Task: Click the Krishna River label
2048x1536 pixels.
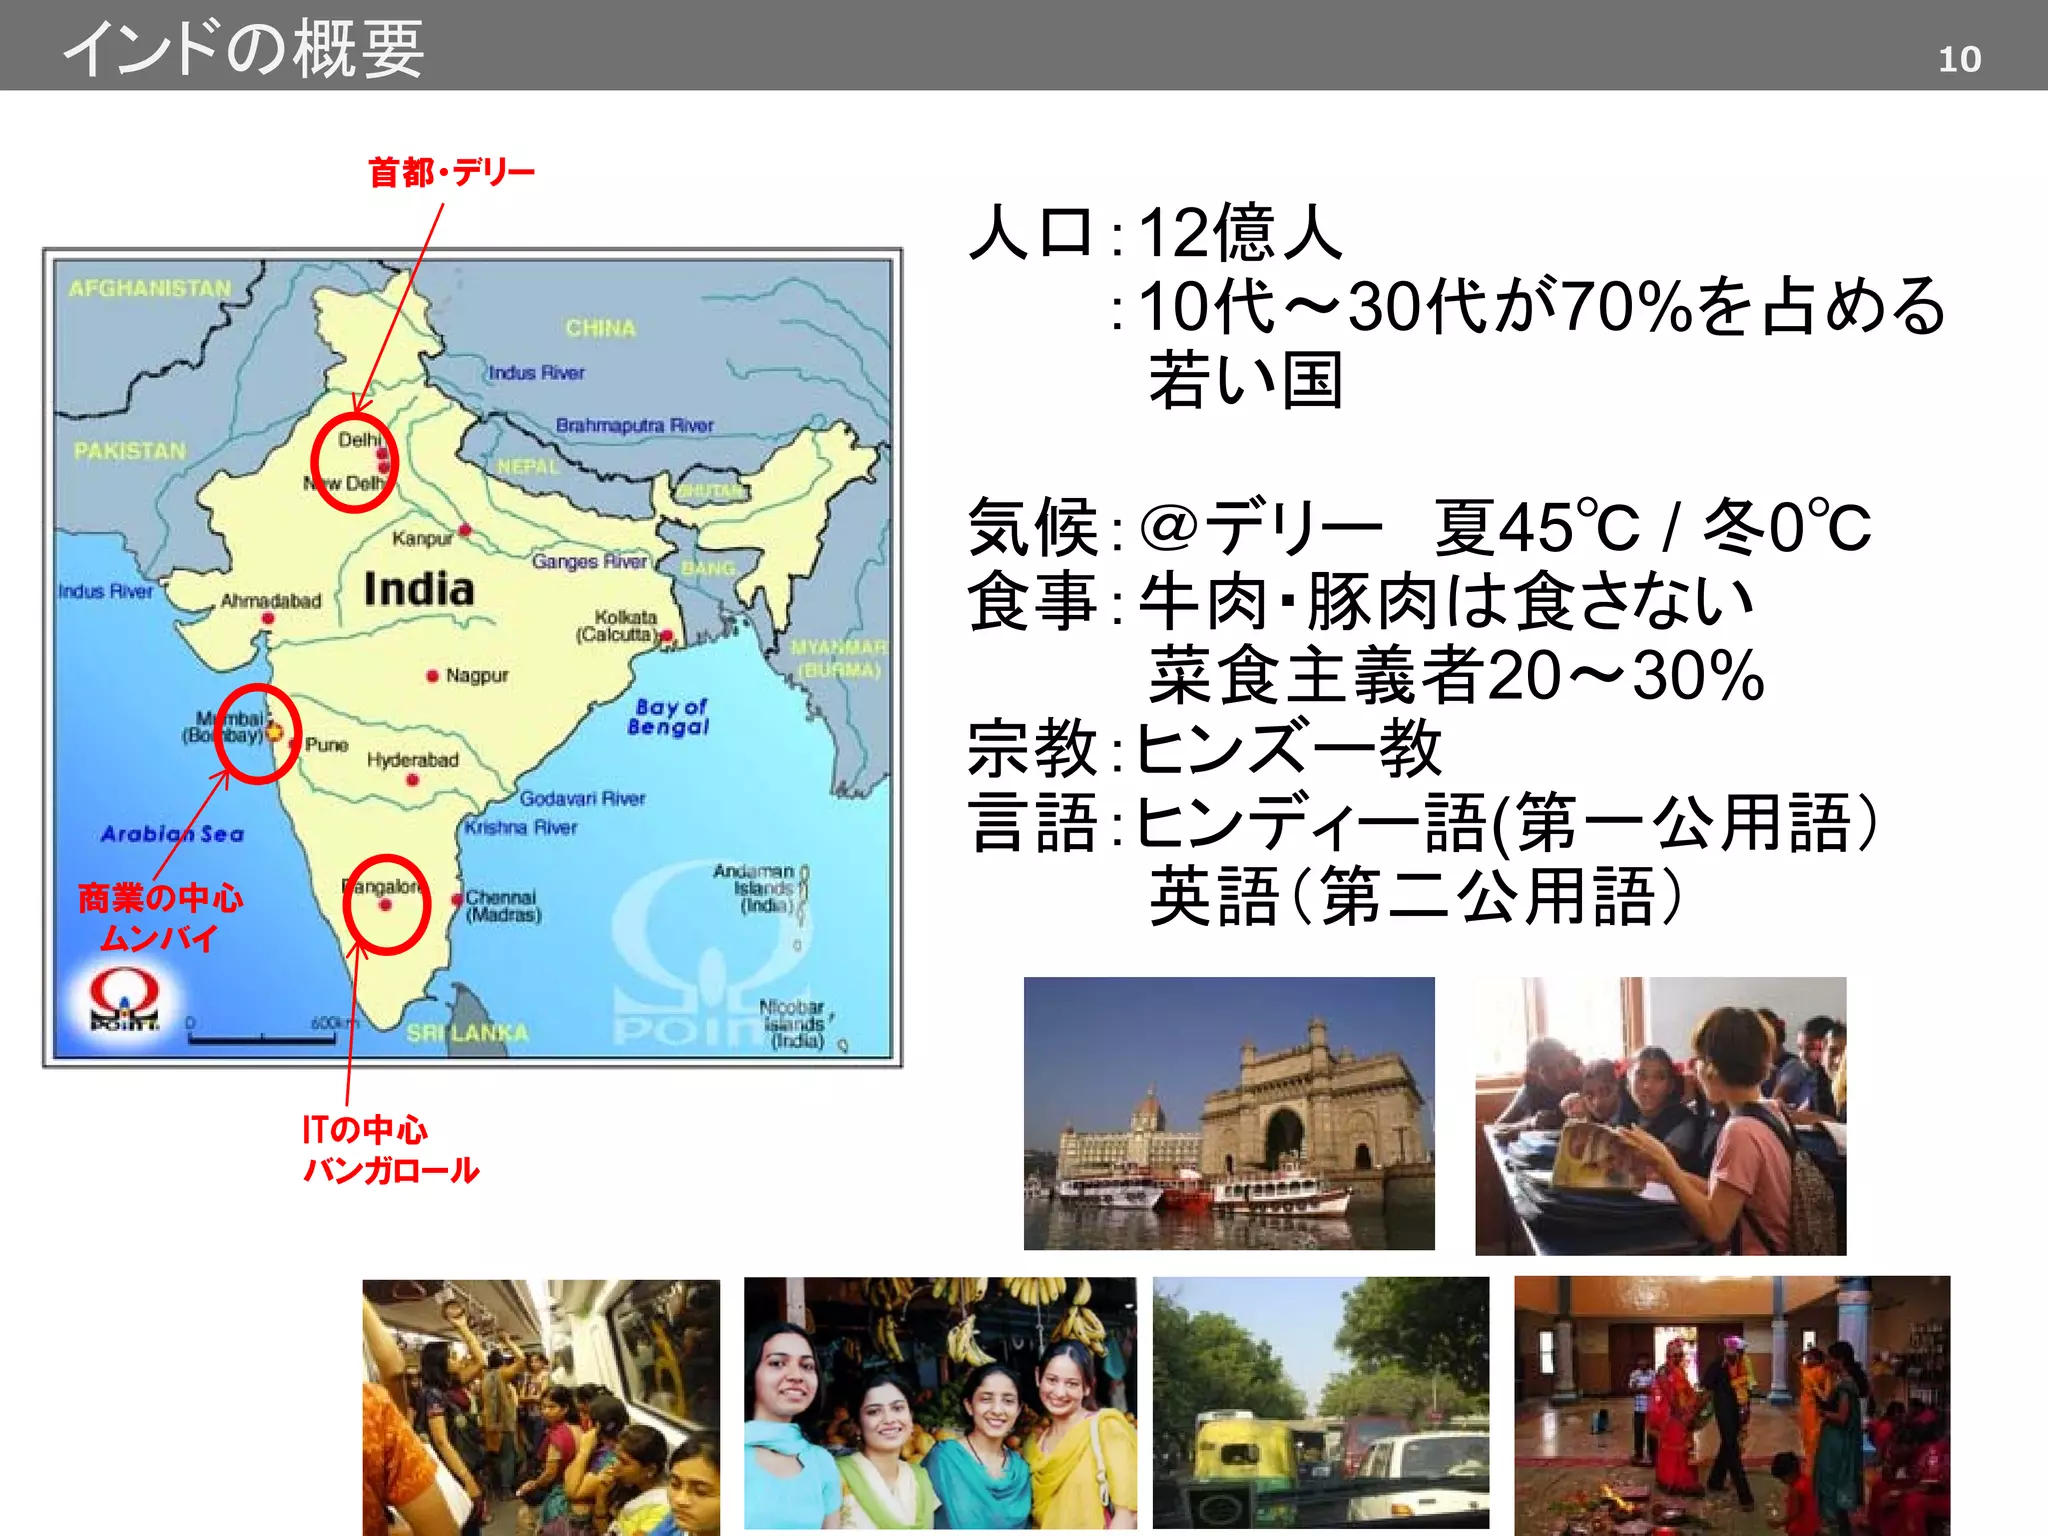Action: click(521, 827)
